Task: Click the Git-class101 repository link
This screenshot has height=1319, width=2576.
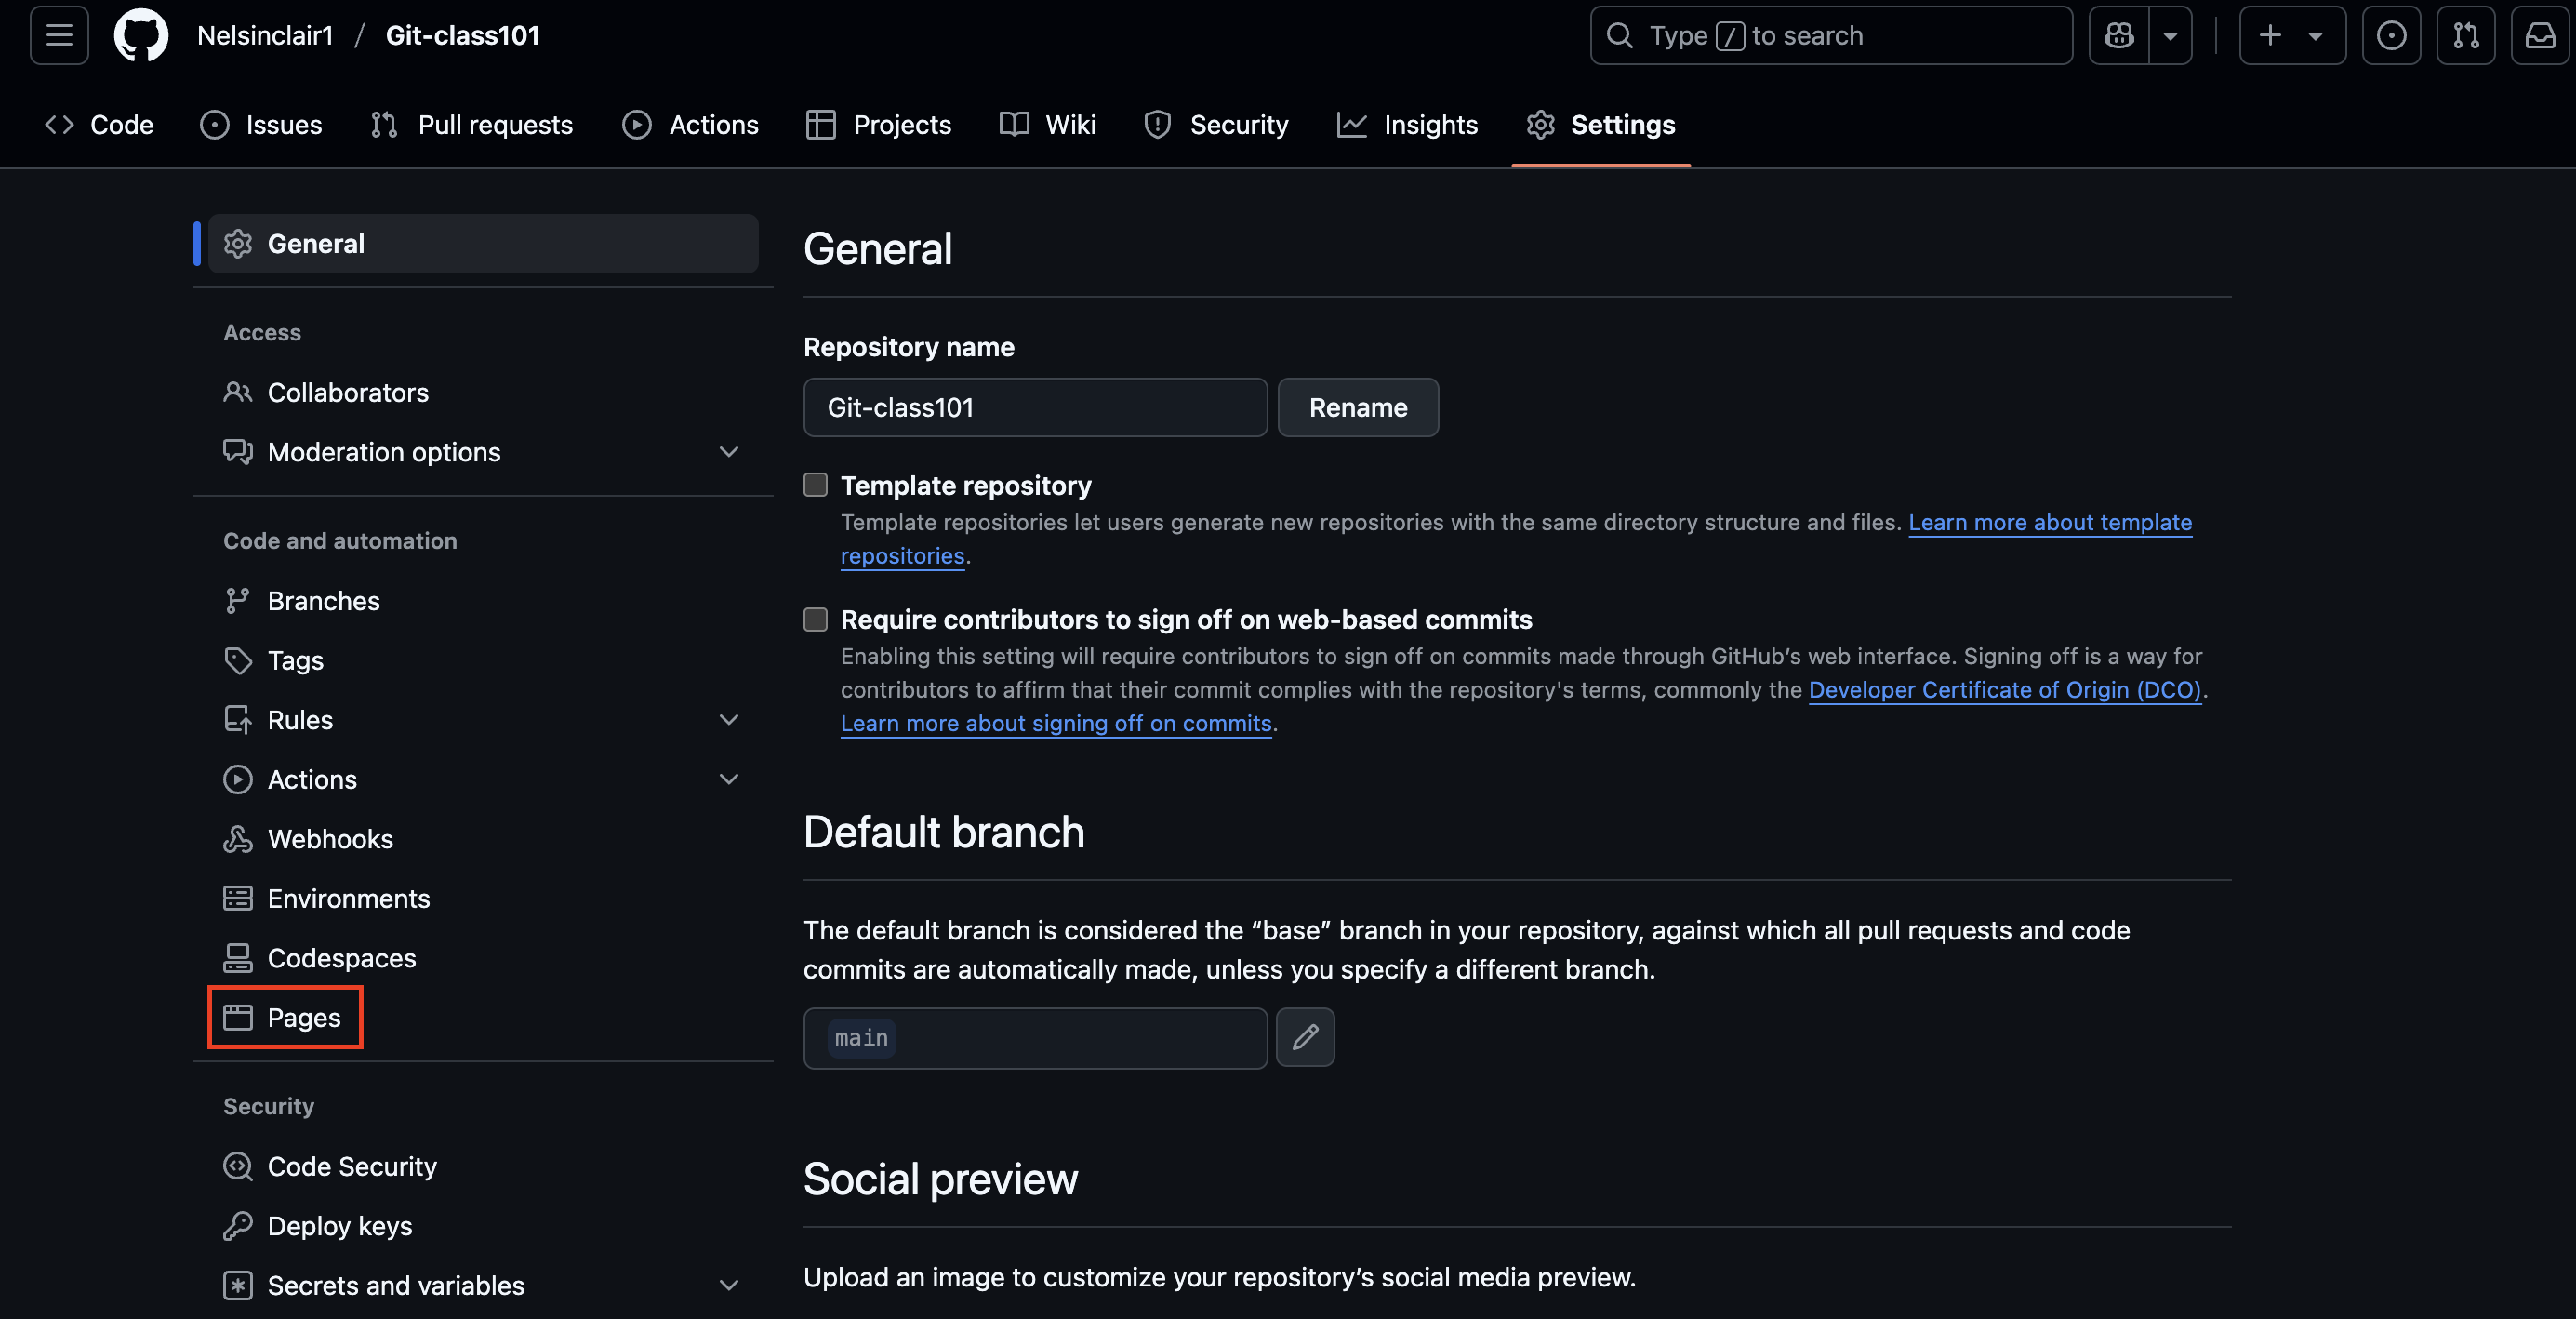Action: [x=462, y=36]
